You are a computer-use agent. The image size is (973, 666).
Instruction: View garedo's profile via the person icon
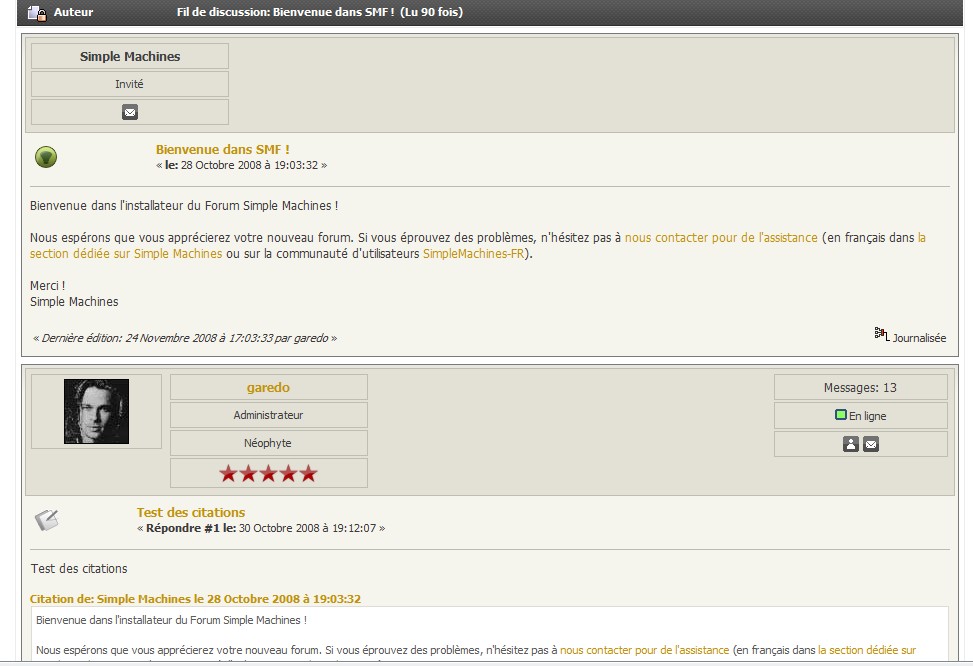pyautogui.click(x=851, y=444)
